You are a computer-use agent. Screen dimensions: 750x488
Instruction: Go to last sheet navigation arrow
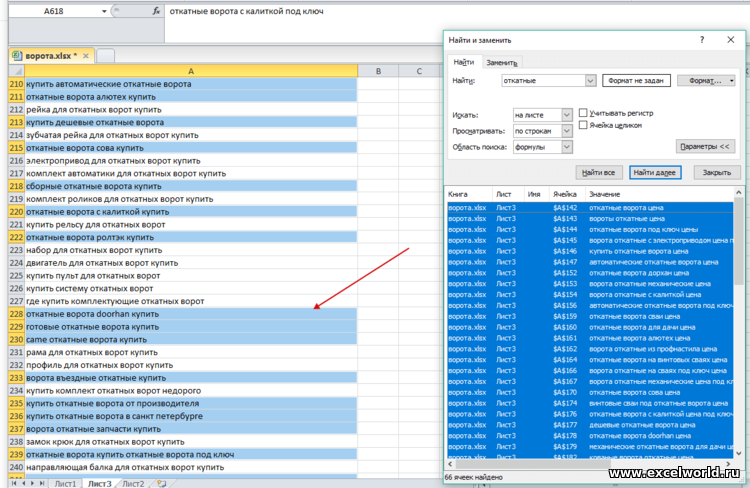pyautogui.click(x=42, y=483)
